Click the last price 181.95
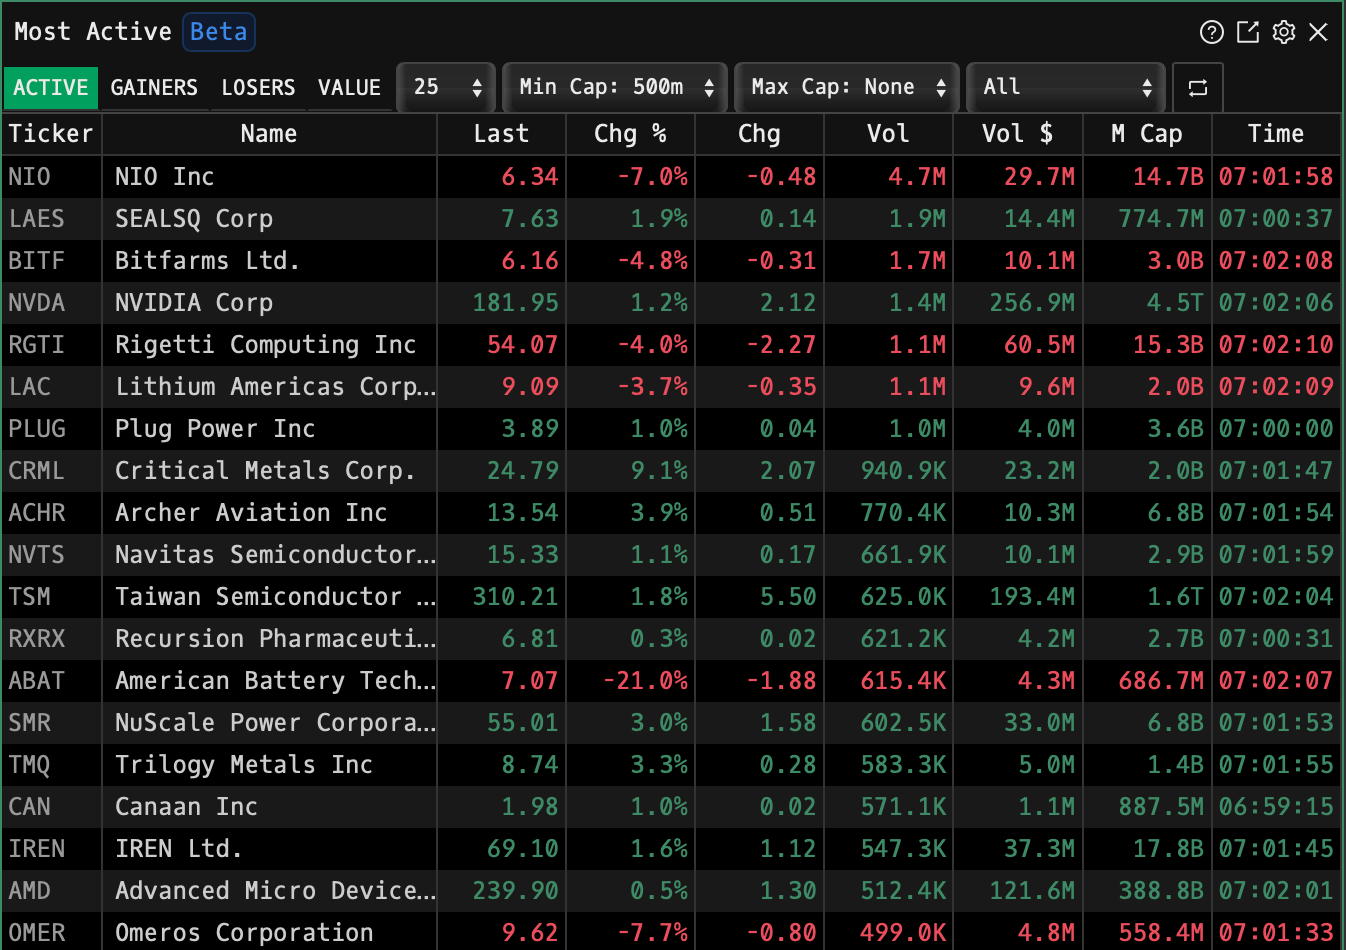The image size is (1346, 950). (516, 303)
